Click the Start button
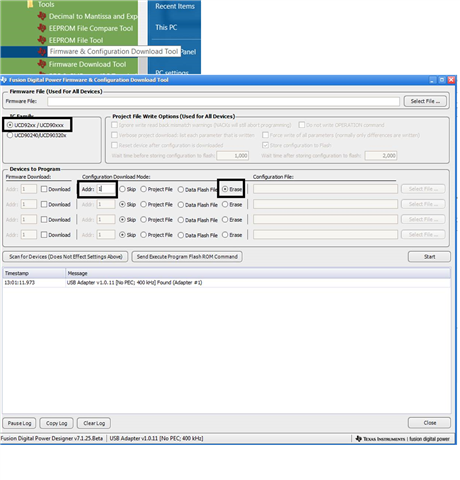This screenshot has height=480, width=460. 429,257
